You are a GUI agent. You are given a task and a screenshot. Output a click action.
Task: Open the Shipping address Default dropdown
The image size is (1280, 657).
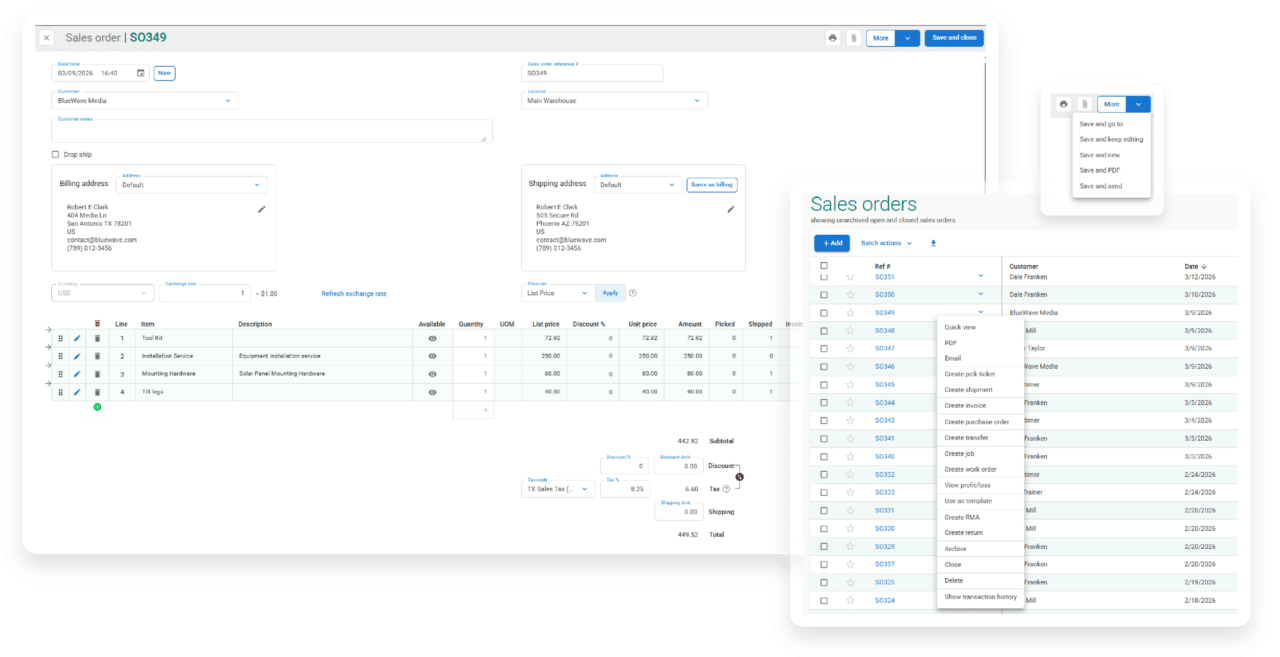(638, 184)
